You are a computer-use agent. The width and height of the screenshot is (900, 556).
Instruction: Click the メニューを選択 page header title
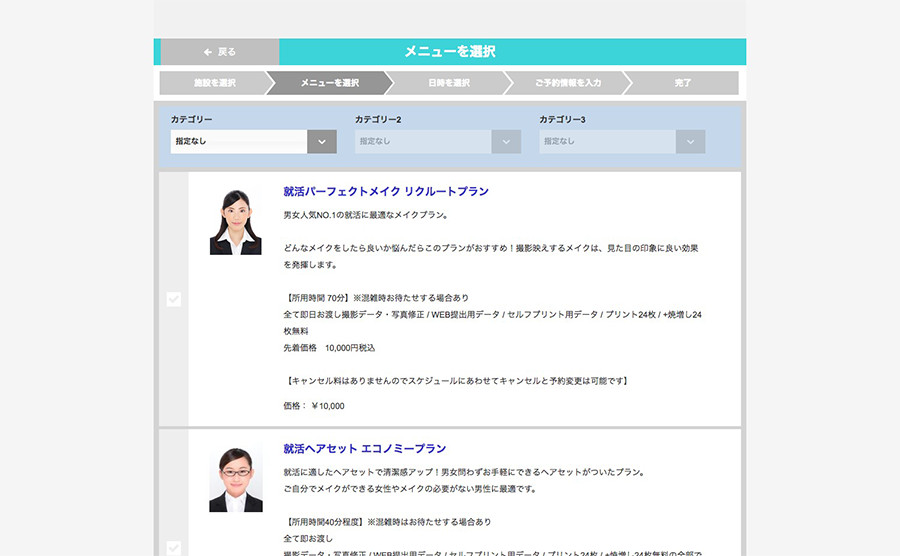(x=450, y=52)
